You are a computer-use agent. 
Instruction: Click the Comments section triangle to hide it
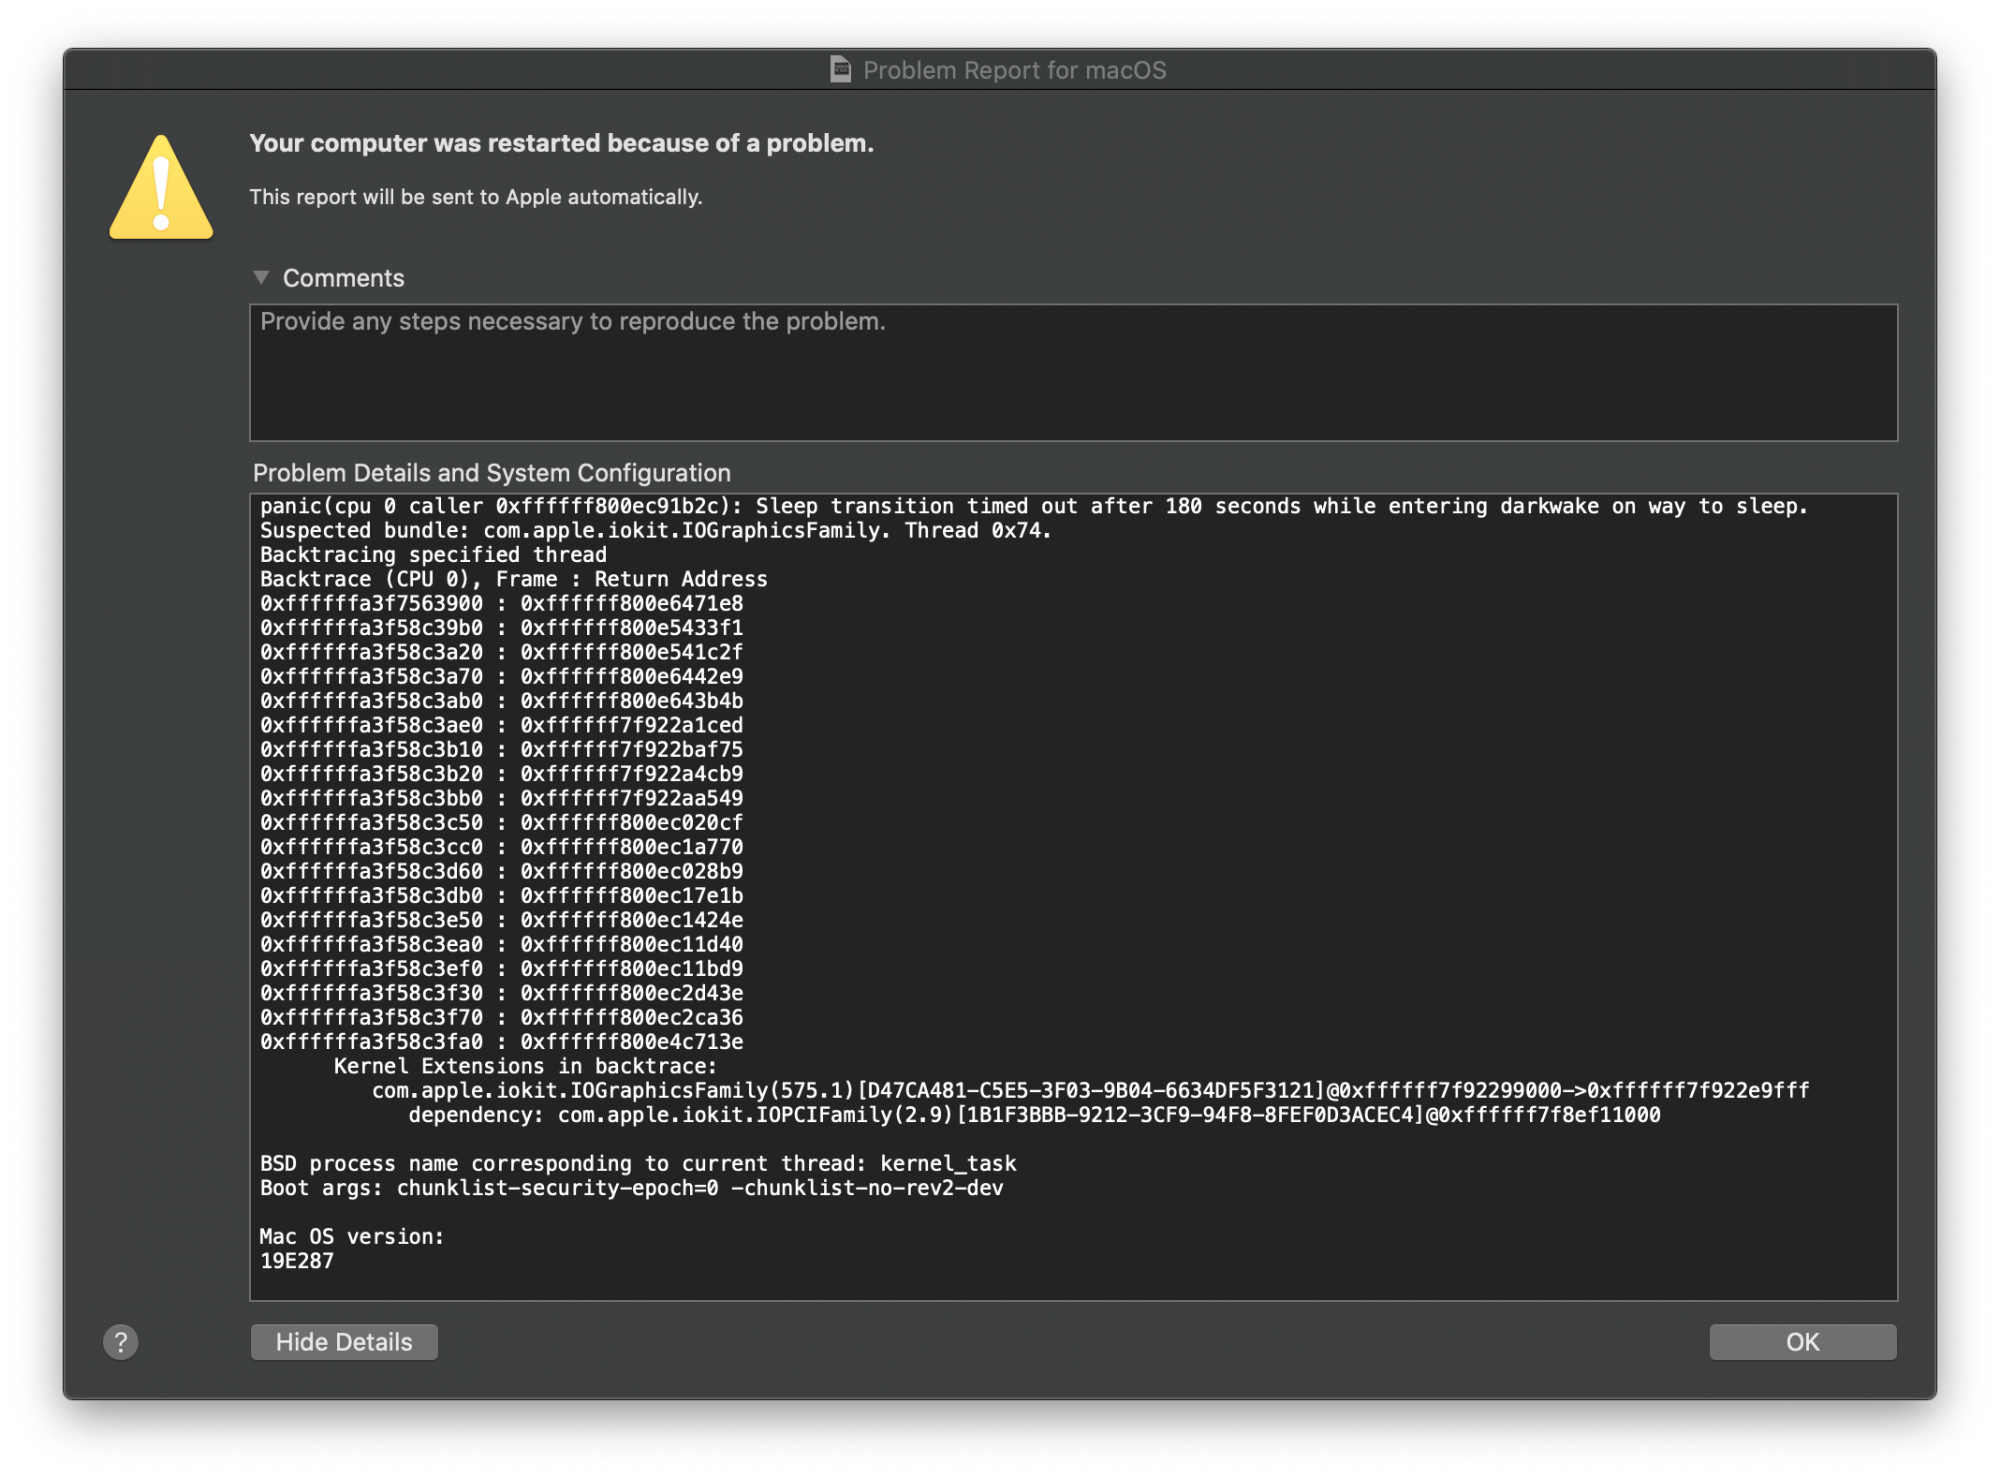pyautogui.click(x=263, y=277)
